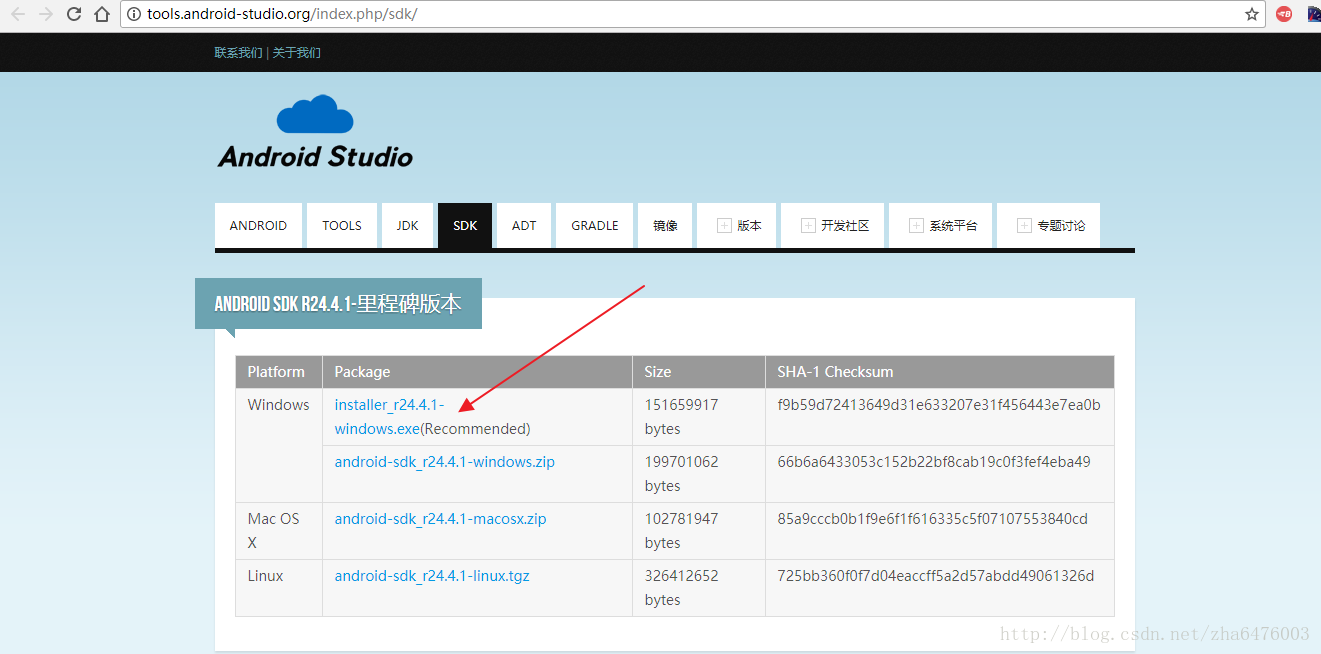Reload the page with the refresh icon

[x=74, y=14]
